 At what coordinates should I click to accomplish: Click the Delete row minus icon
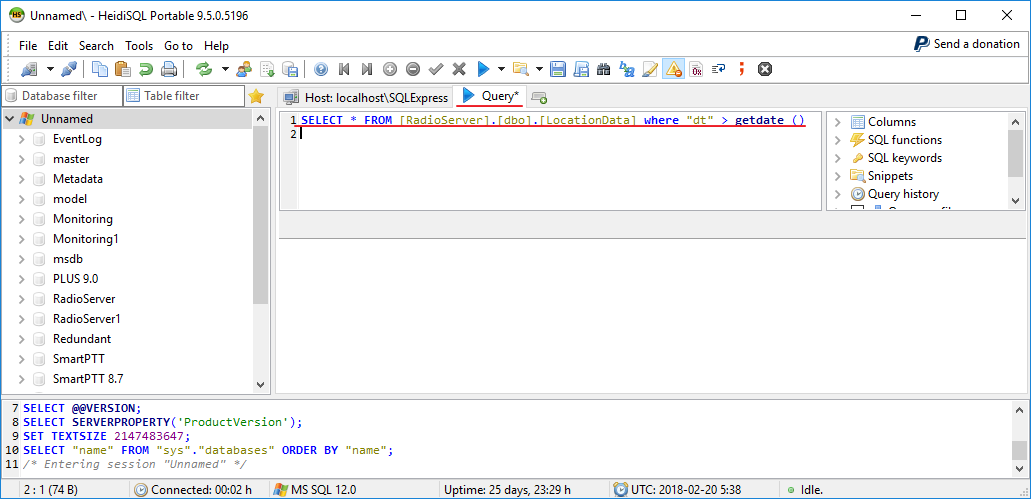click(413, 69)
